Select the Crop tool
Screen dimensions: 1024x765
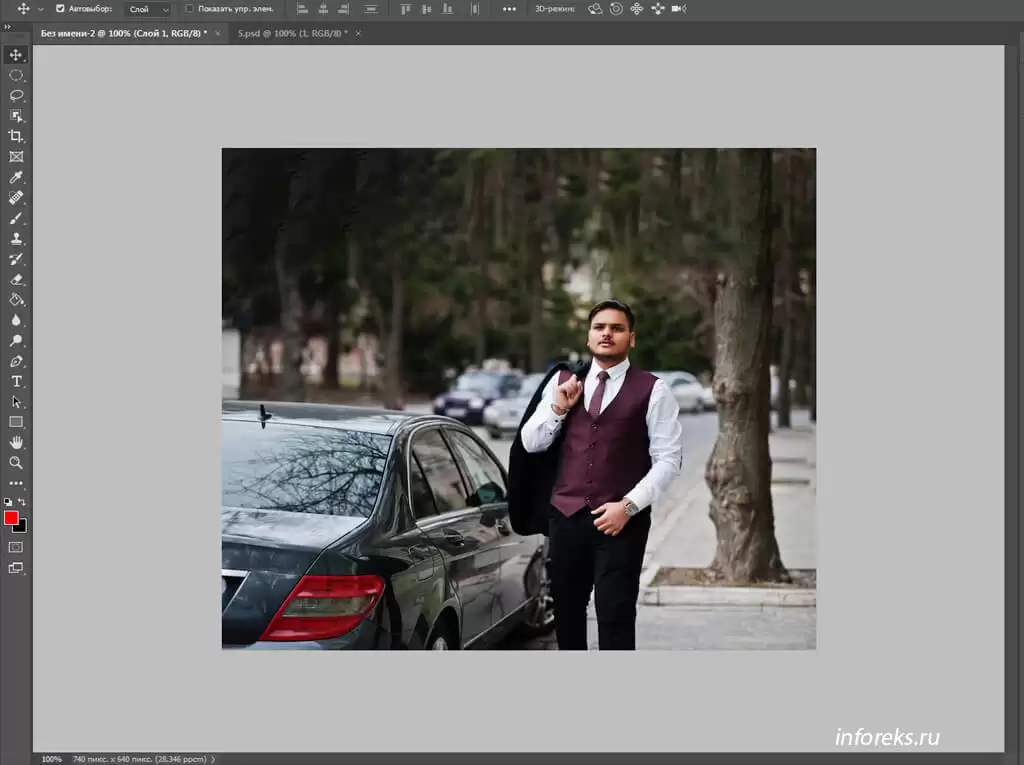point(16,136)
